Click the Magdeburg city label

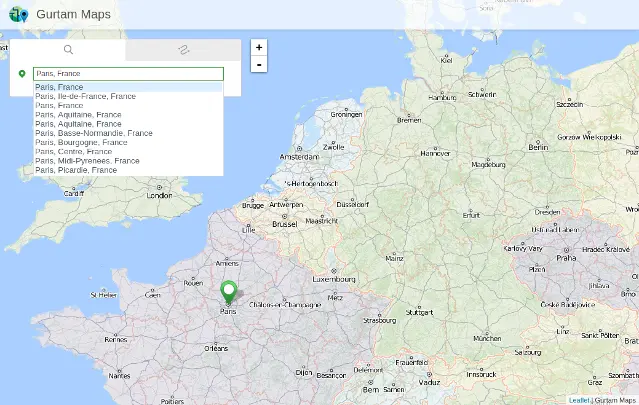[488, 165]
